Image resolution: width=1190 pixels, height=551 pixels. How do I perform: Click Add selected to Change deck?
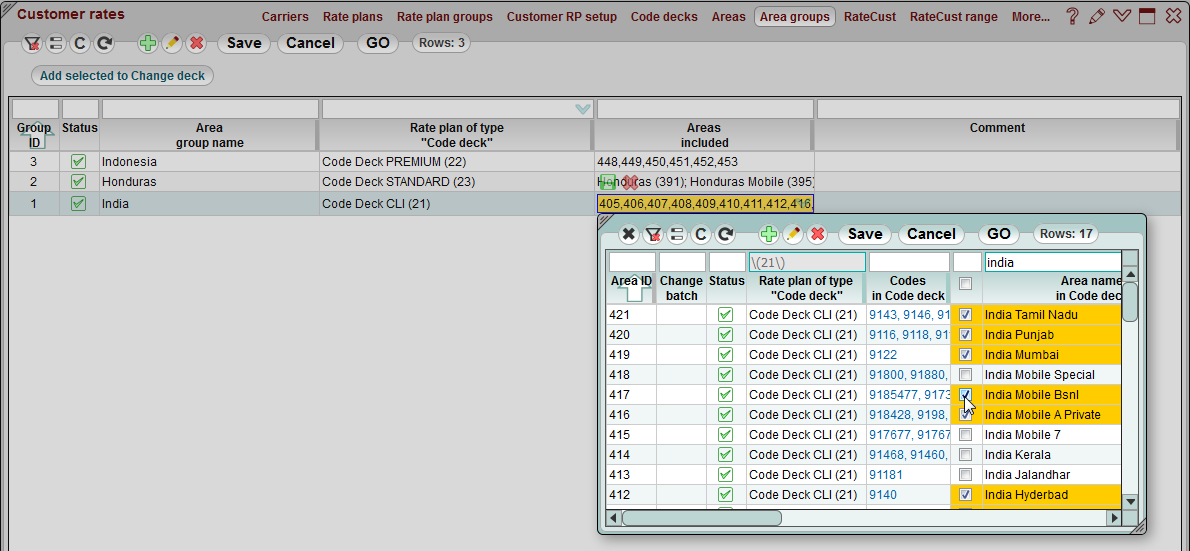(x=122, y=76)
